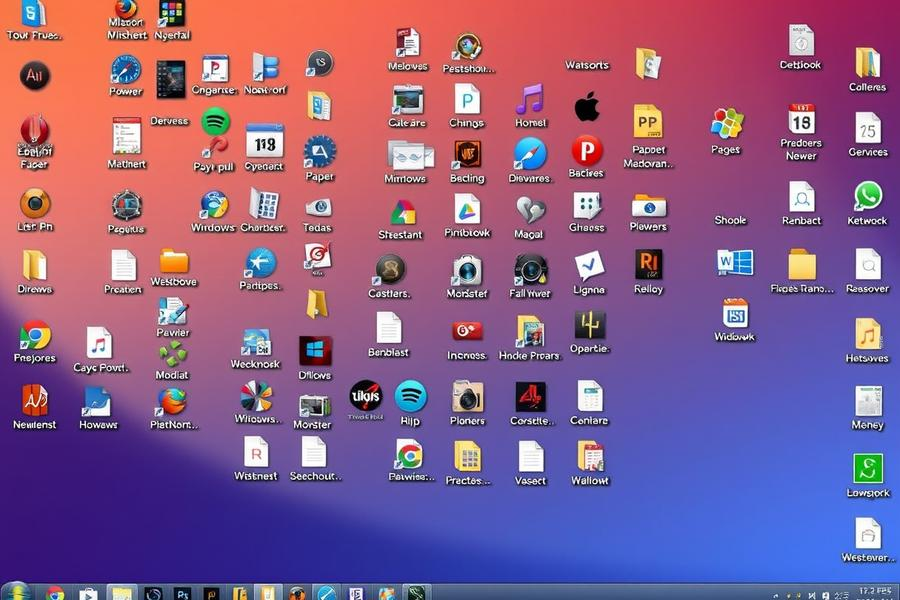Open the document icon labeled Westever..
900x600 pixels.
[x=867, y=533]
